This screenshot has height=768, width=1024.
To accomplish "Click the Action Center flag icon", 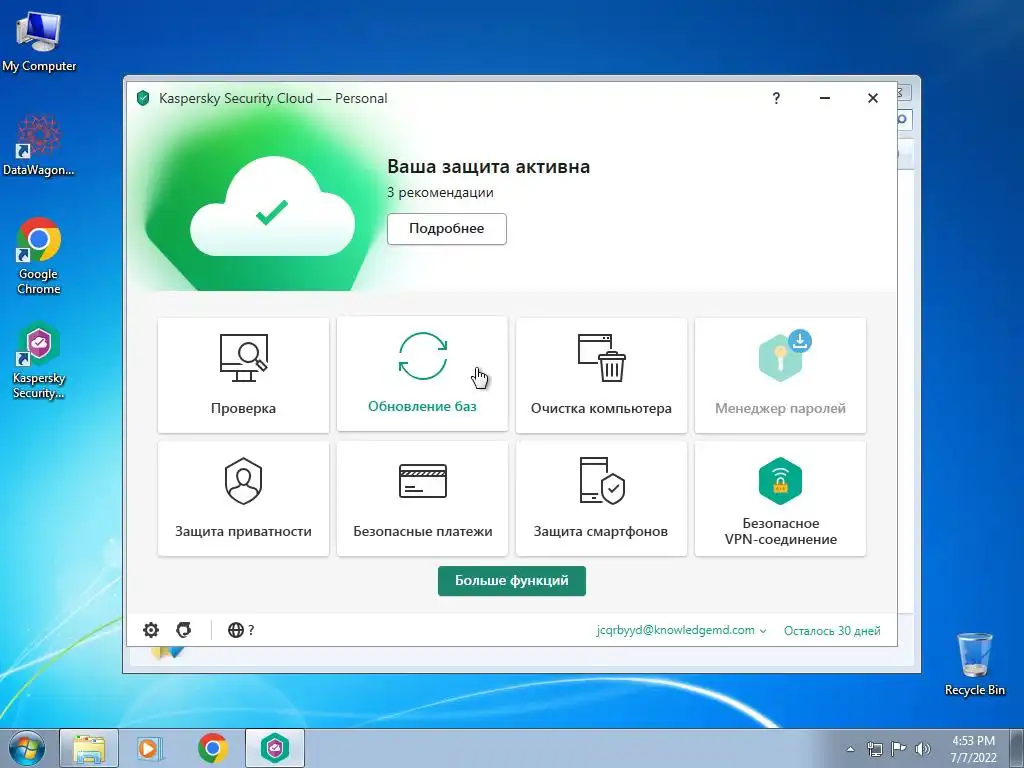I will (899, 749).
